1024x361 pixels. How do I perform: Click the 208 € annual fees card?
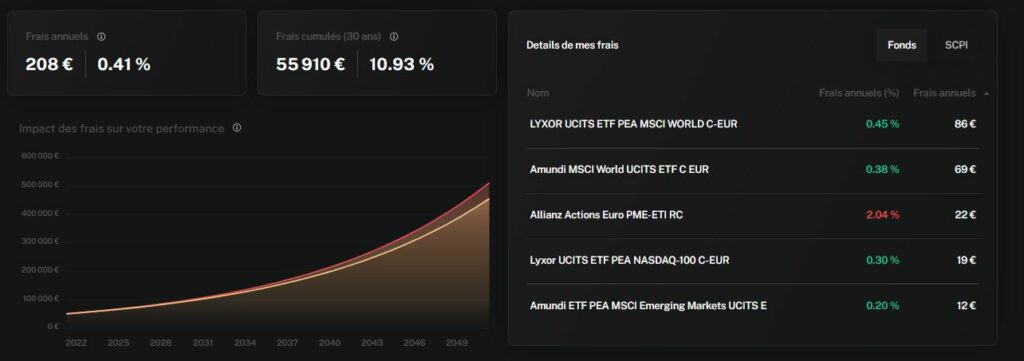click(127, 53)
